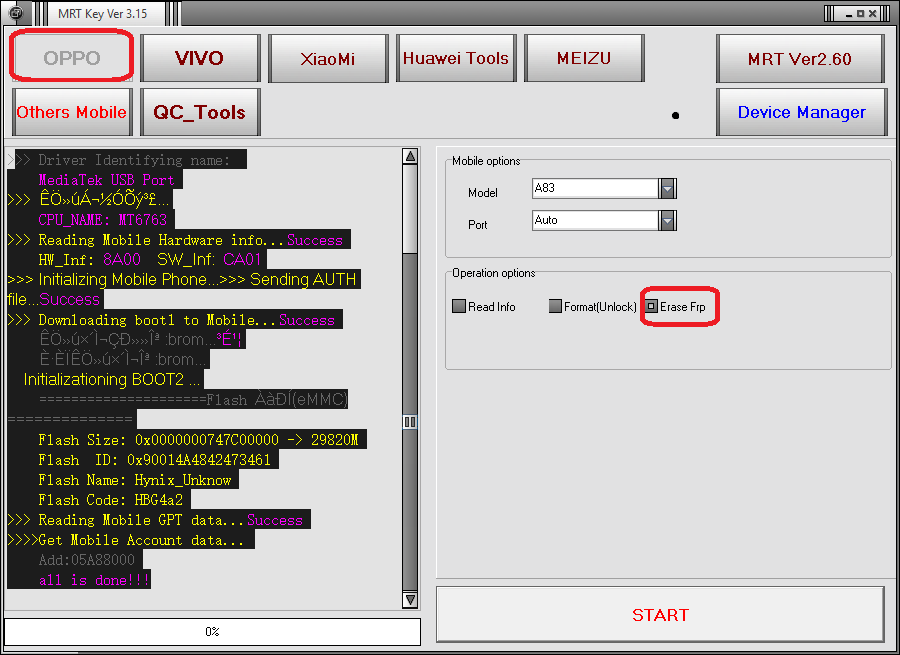Click the MRT Key app icon in title bar
This screenshot has height=655, width=900.
point(16,12)
